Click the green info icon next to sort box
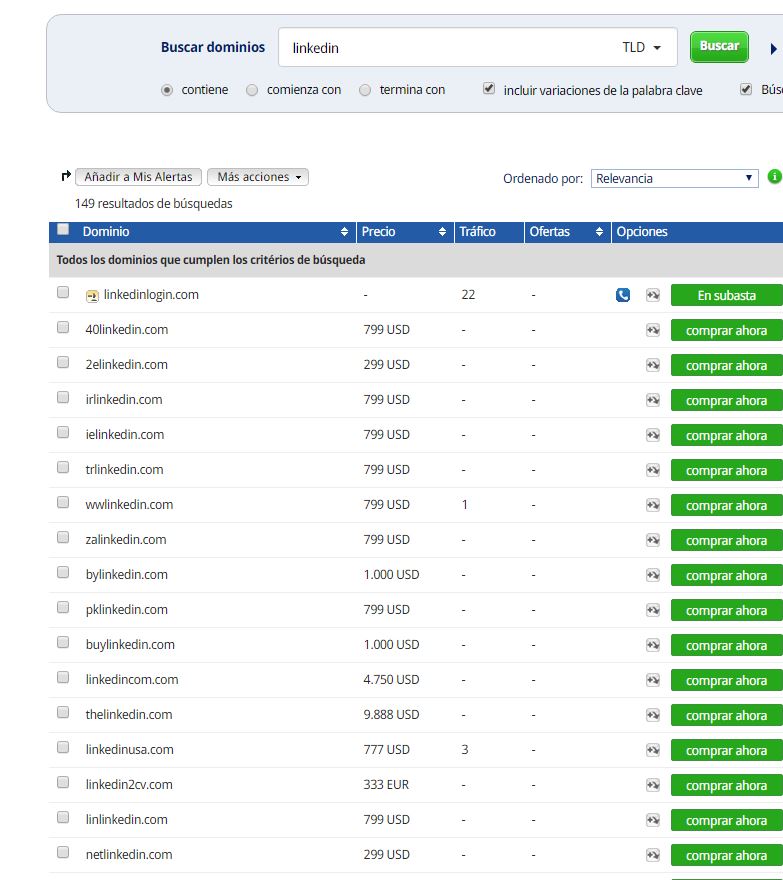 (x=775, y=177)
